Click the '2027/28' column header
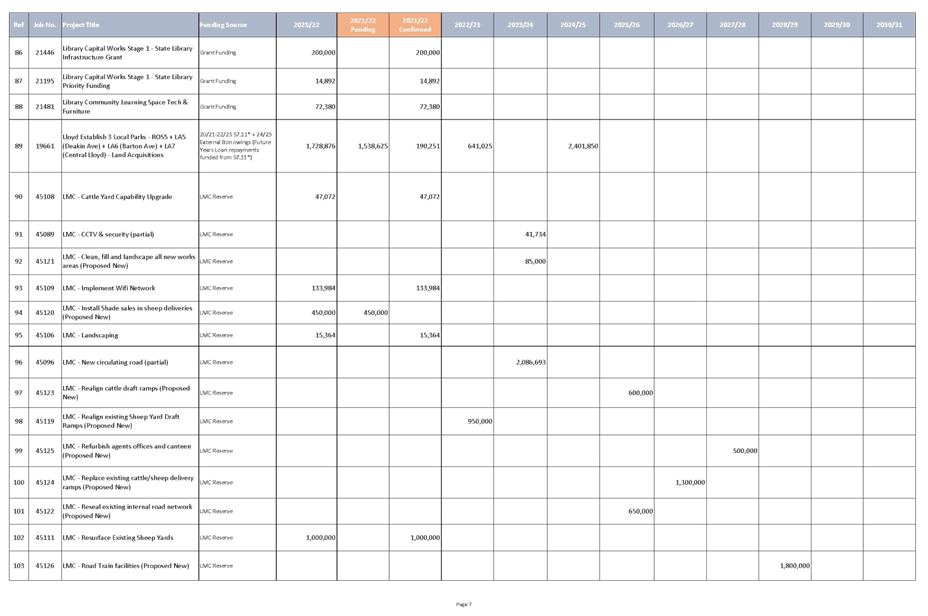 [732, 25]
